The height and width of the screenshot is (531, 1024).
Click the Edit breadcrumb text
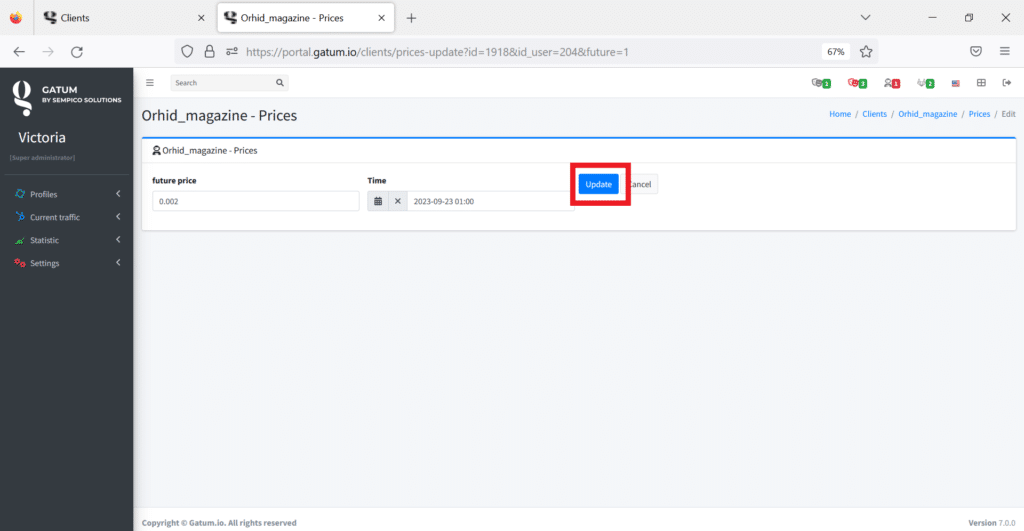(x=1008, y=114)
